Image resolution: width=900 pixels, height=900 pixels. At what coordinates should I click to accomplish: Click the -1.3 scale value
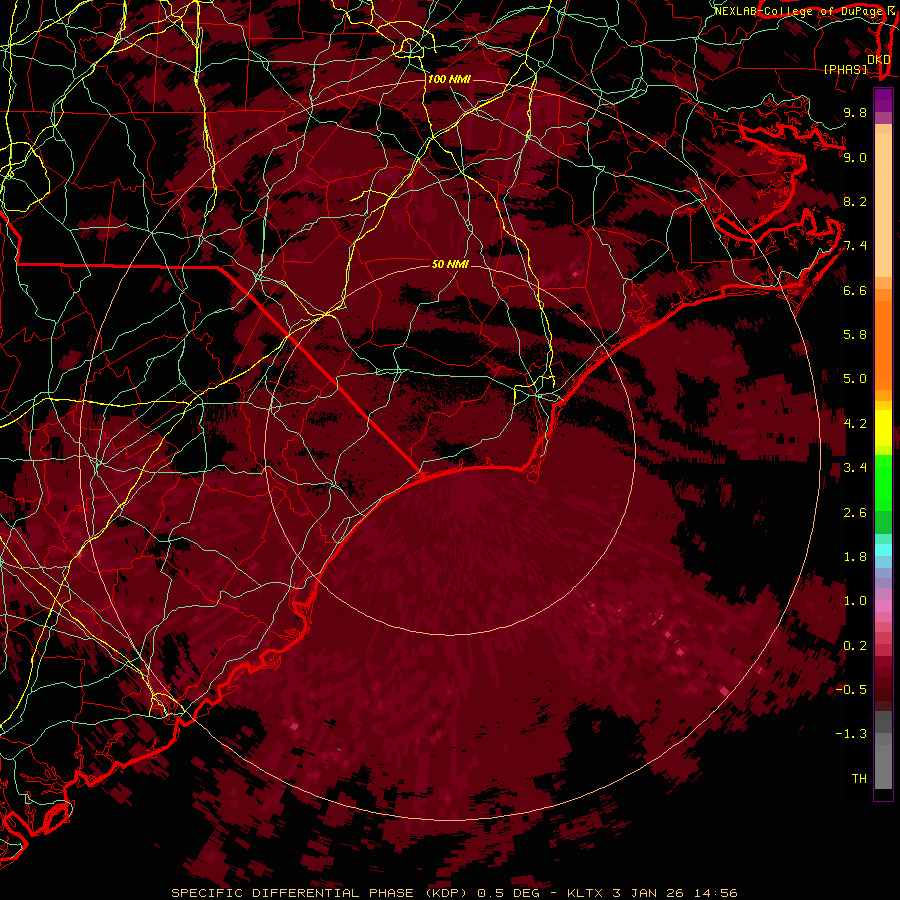[852, 734]
